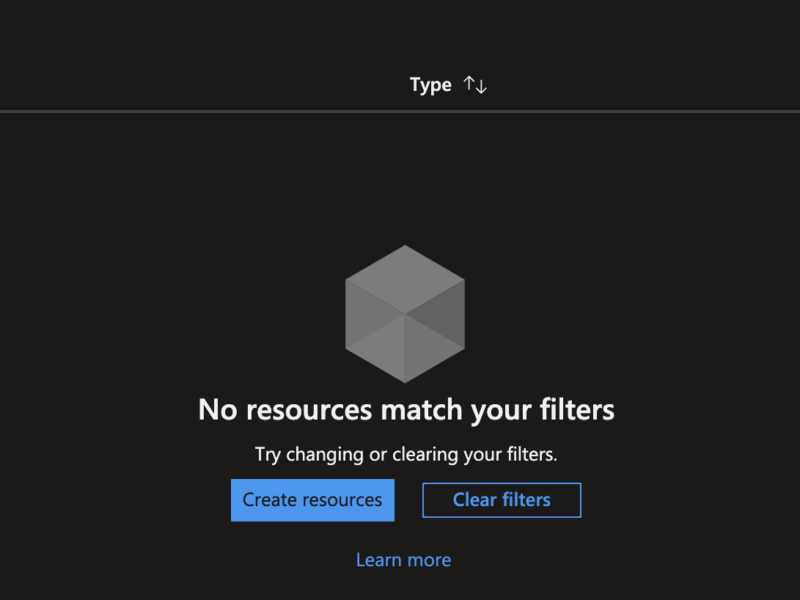The height and width of the screenshot is (600, 800).
Task: Open sorting options via the Type header arrows
Action: (x=475, y=85)
